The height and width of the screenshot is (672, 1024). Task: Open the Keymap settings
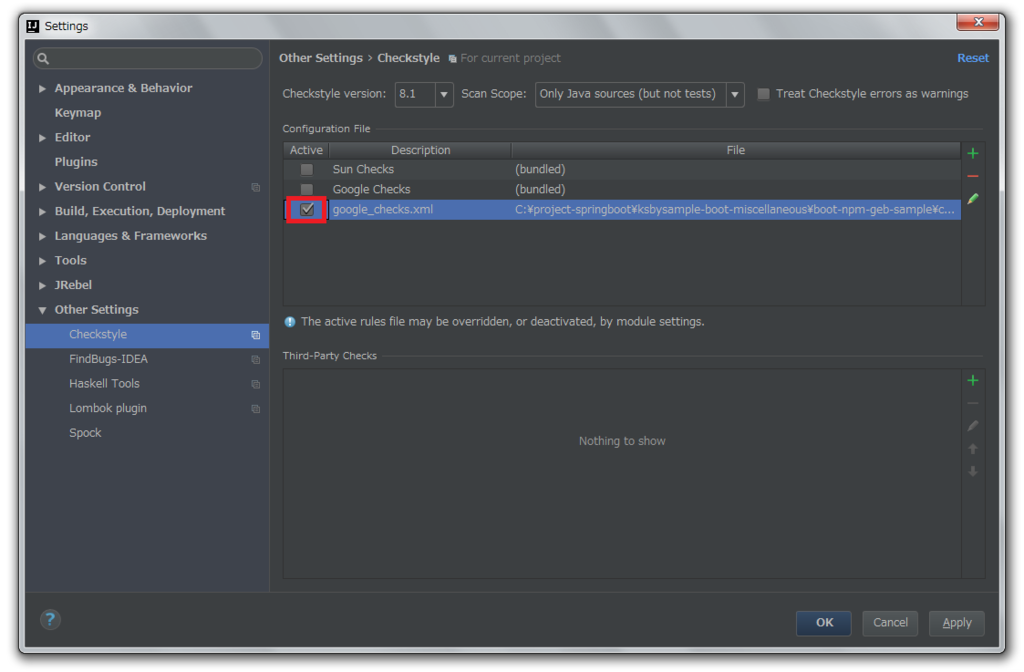point(78,113)
